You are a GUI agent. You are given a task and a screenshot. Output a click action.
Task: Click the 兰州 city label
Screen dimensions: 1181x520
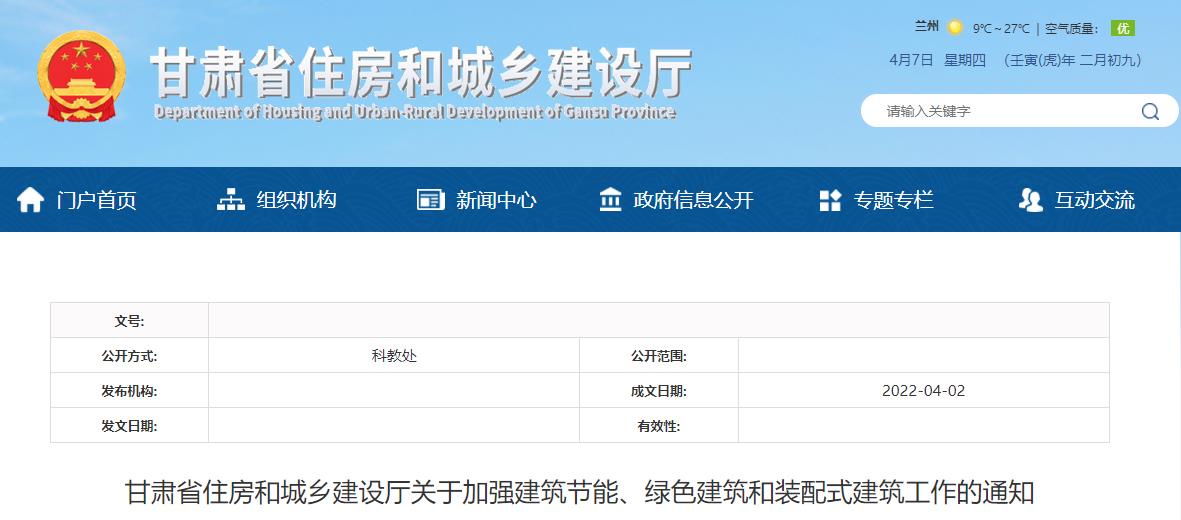pos(927,27)
